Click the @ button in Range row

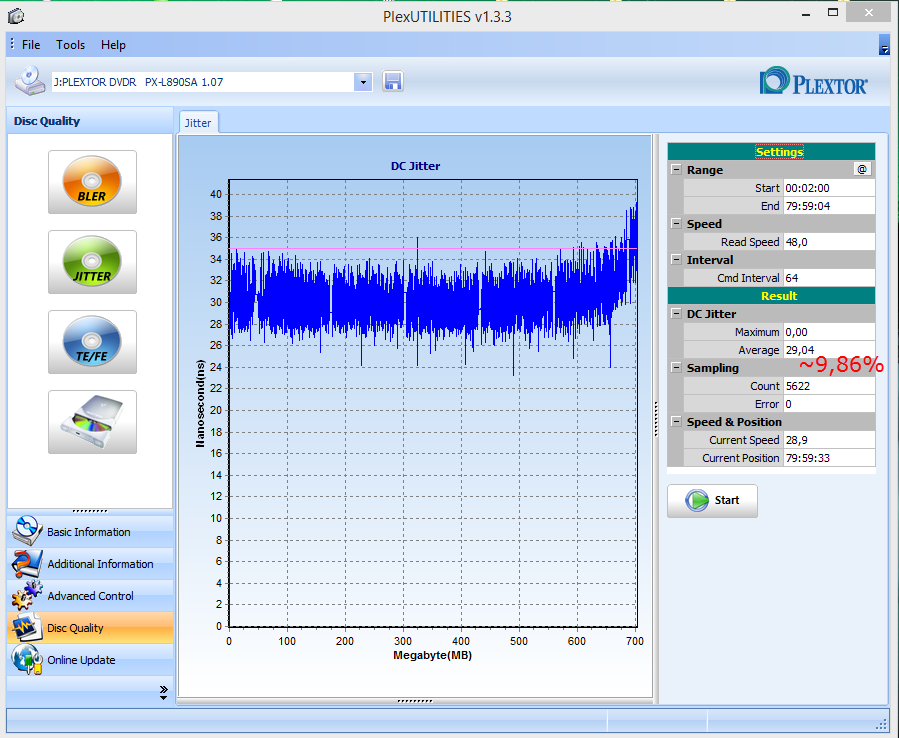[862, 169]
